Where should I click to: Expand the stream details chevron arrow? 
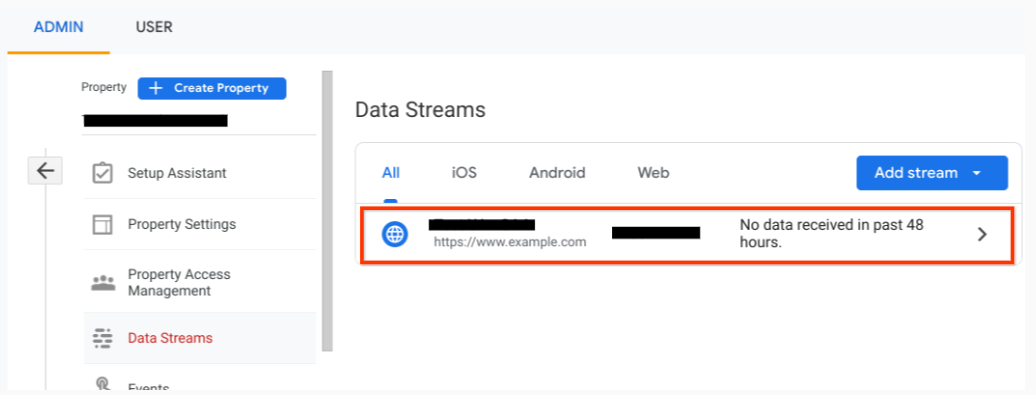(x=982, y=234)
